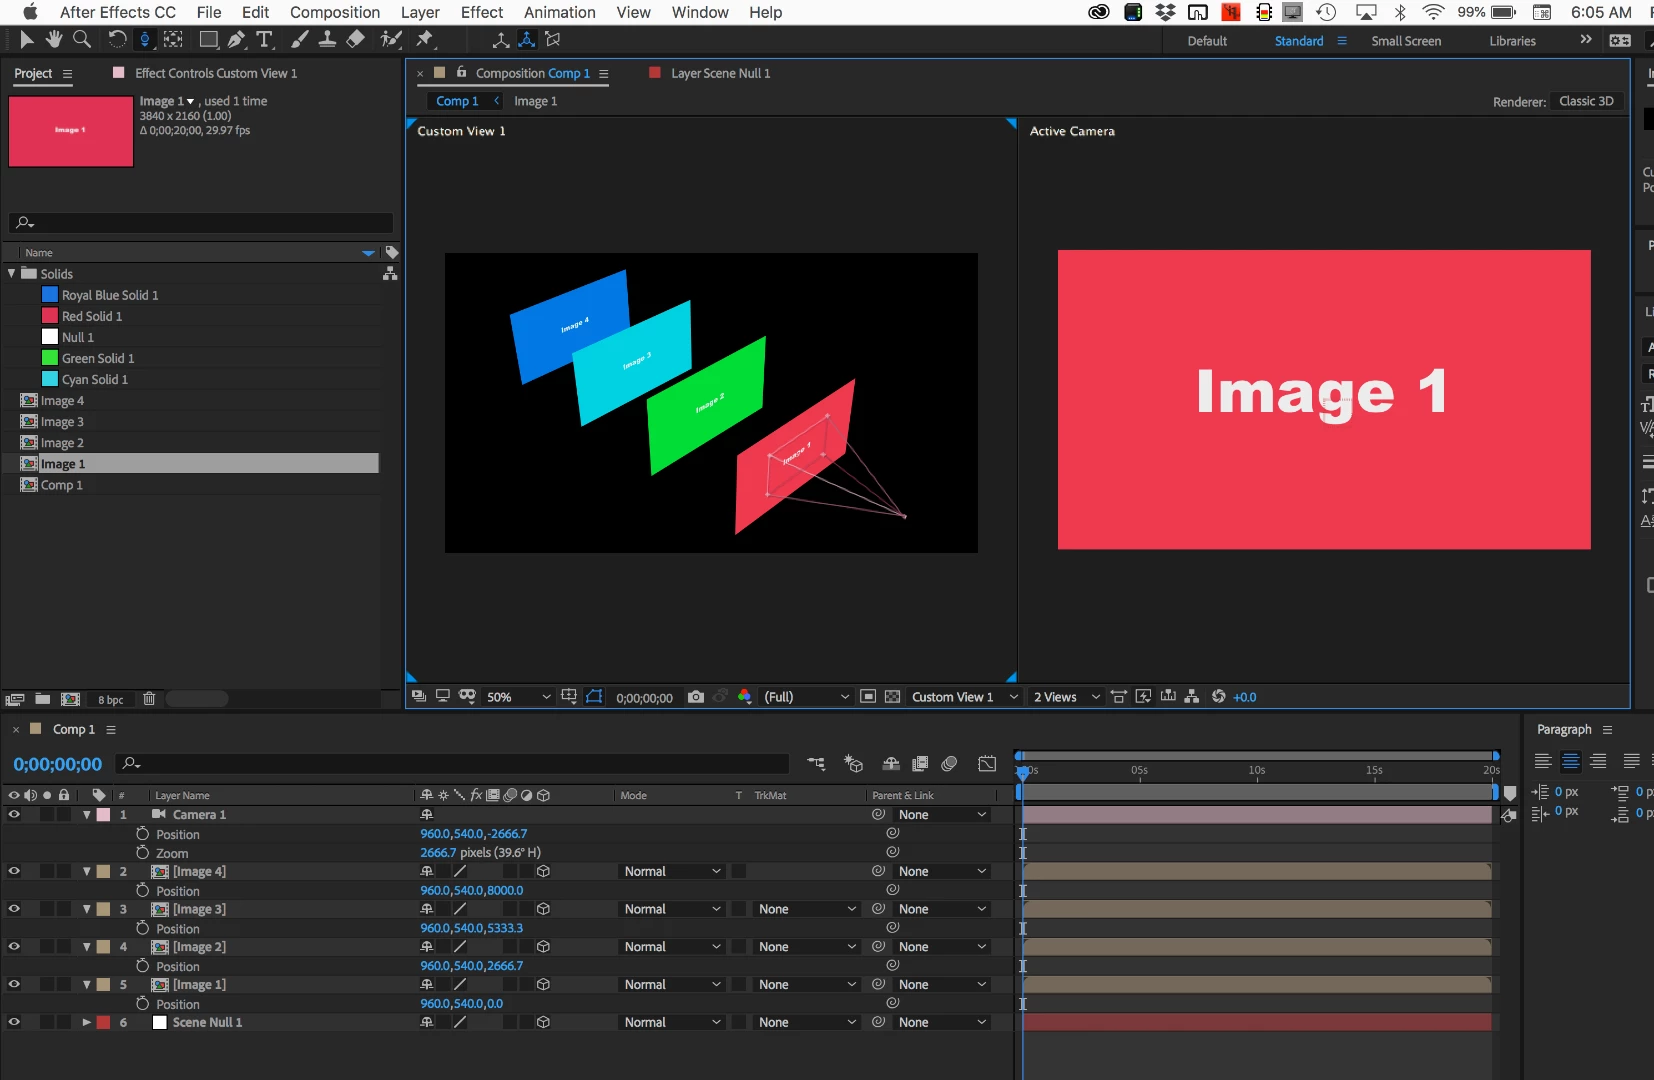Click the Classic 3D renderer button

pos(1586,101)
